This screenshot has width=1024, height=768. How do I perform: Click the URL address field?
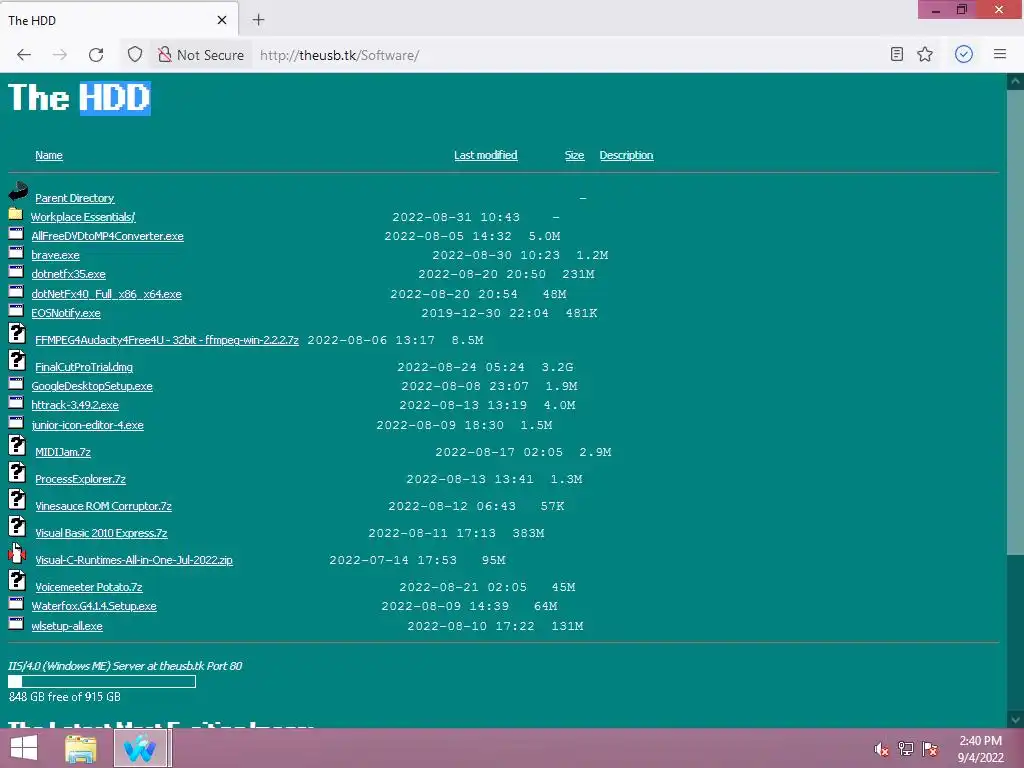click(x=568, y=55)
